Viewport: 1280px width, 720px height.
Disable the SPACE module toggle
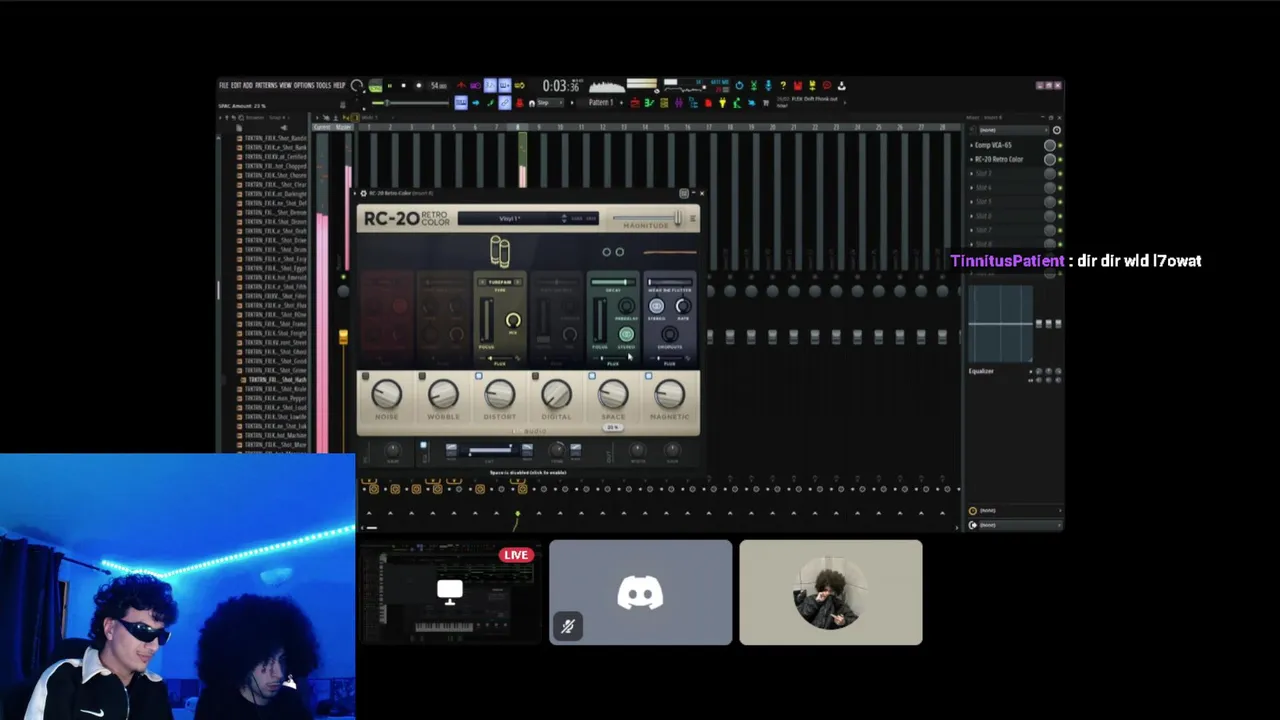(592, 376)
